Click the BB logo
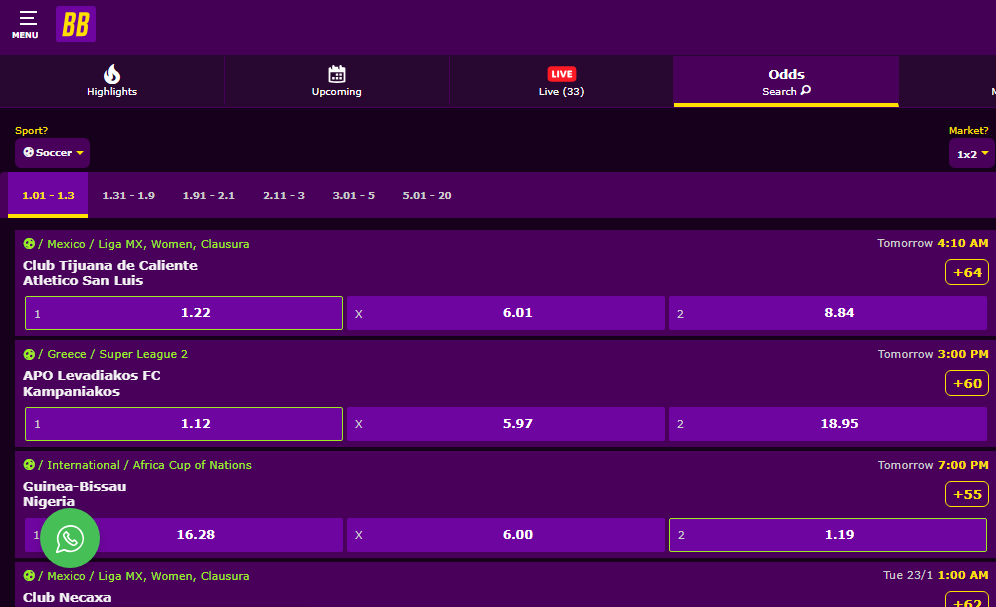 click(76, 24)
